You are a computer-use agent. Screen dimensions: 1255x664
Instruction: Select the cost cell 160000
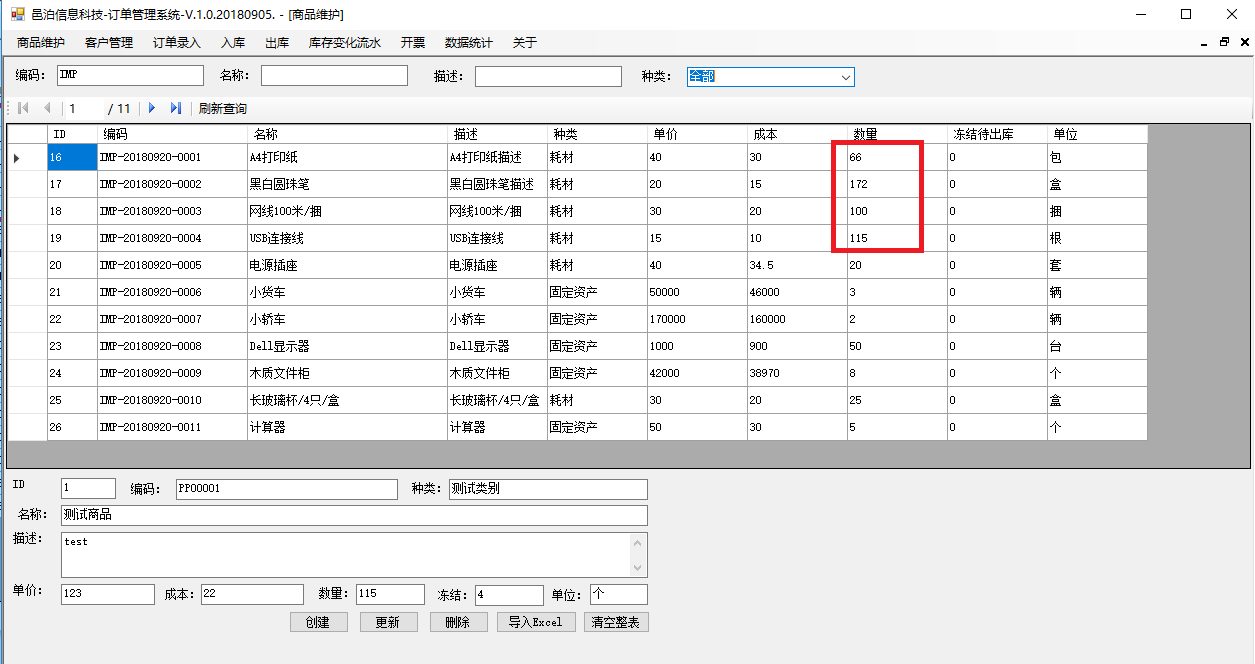tap(797, 319)
